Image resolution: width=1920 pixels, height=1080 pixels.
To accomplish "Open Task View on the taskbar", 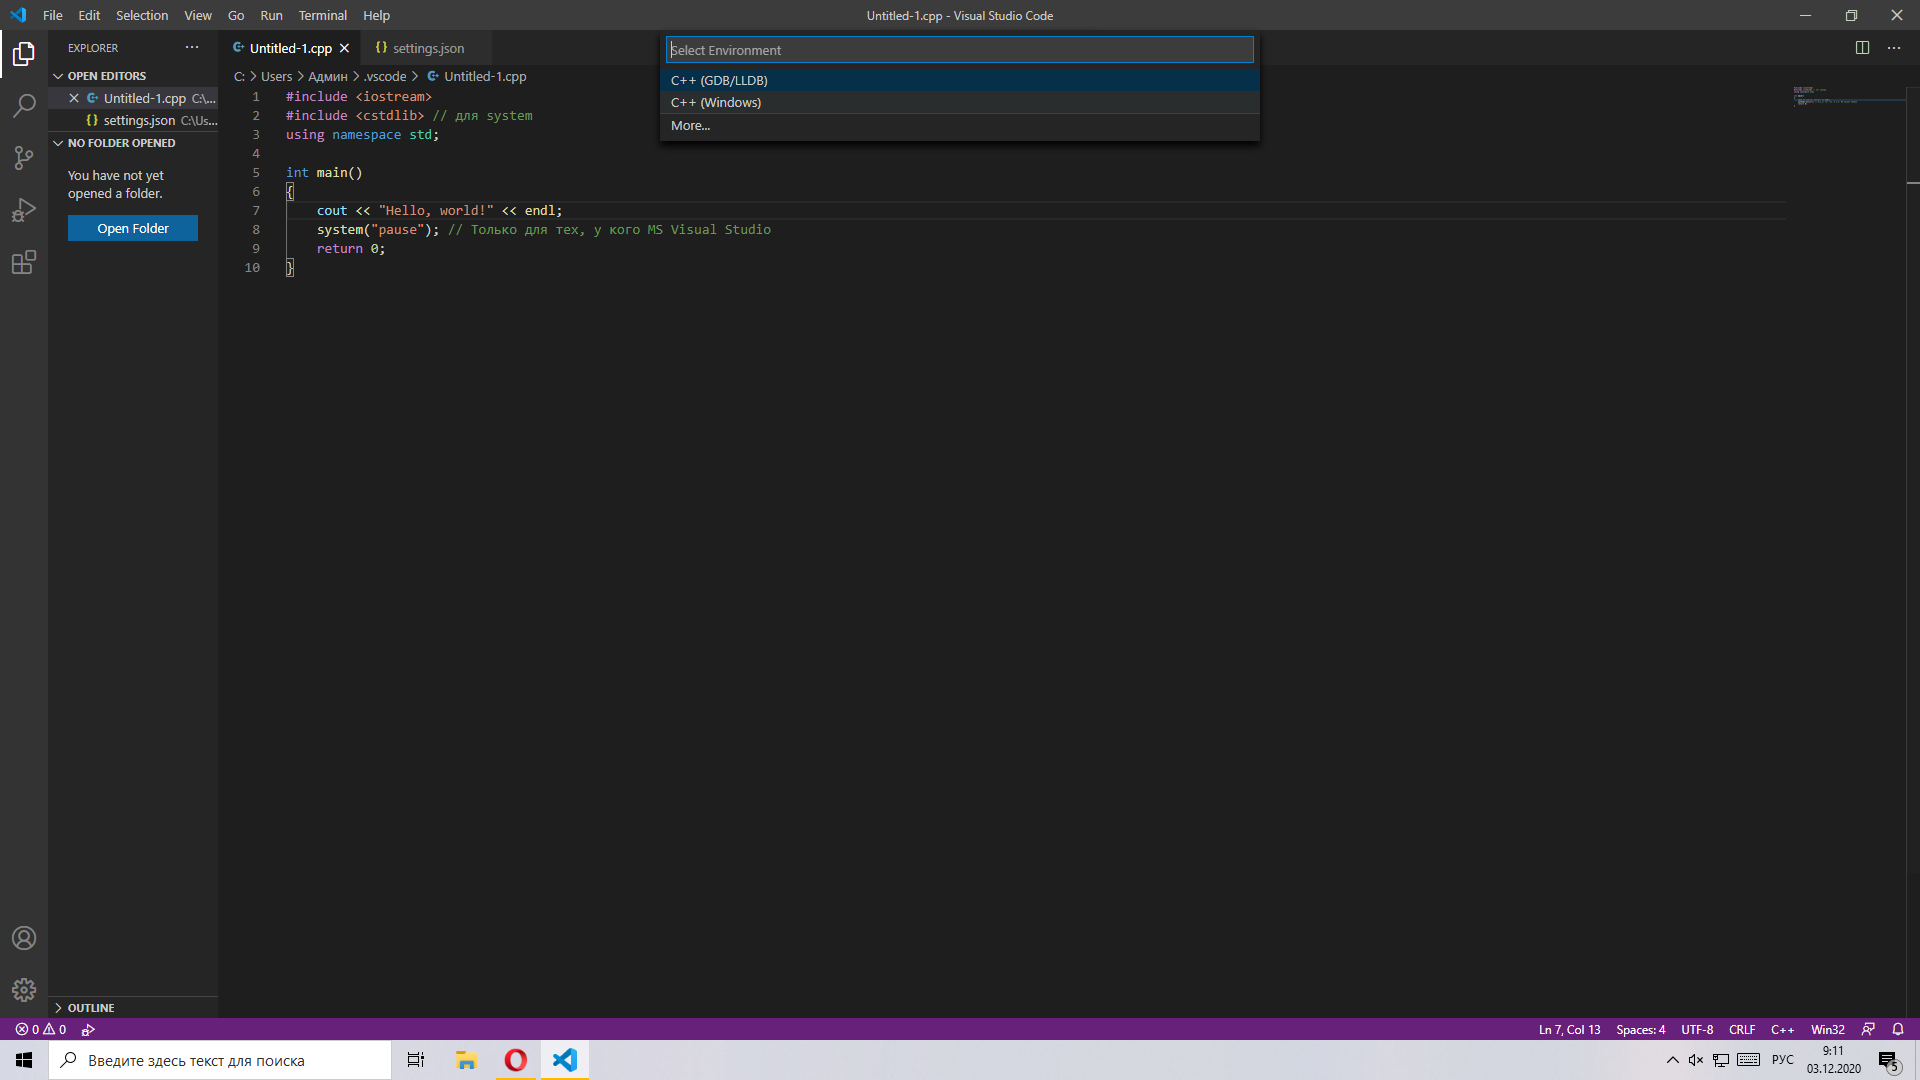I will tap(416, 1060).
